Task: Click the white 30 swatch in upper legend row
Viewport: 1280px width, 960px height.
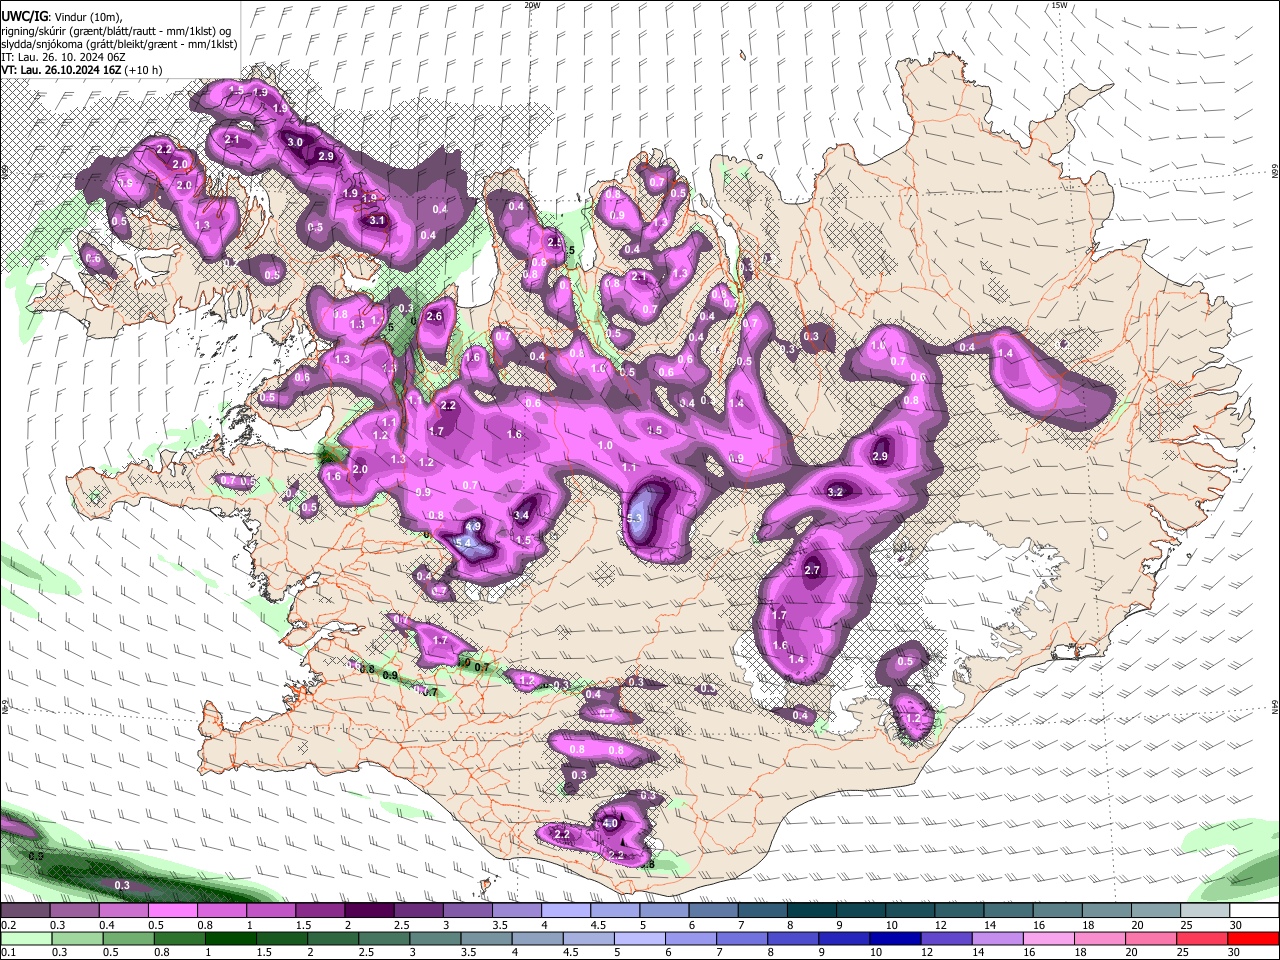Action: pos(1254,911)
